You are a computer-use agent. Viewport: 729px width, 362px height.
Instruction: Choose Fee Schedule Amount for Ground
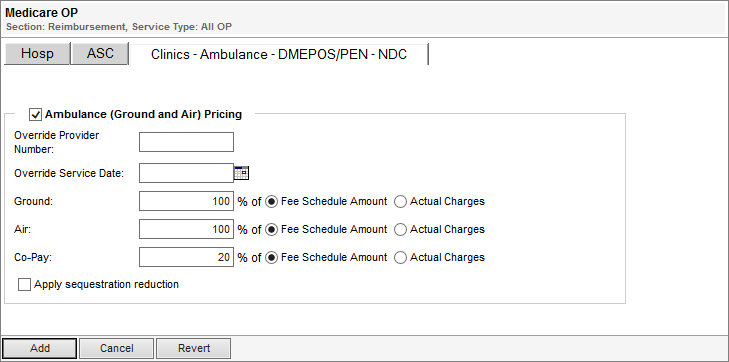(x=272, y=202)
